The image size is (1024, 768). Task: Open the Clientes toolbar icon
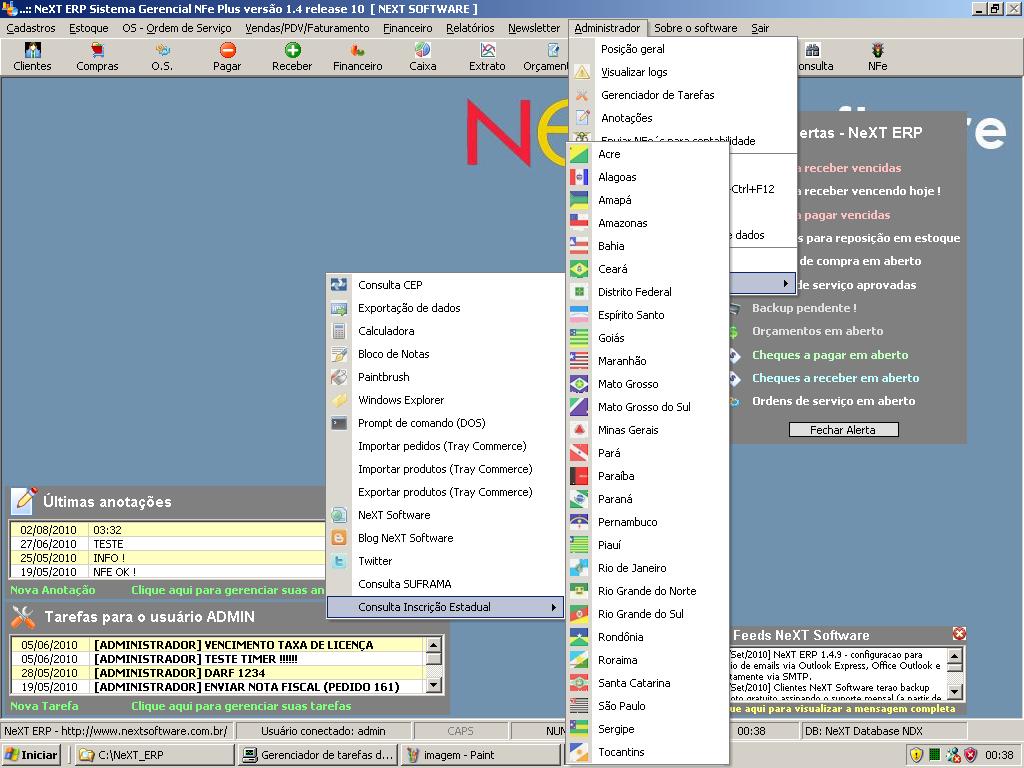33,57
